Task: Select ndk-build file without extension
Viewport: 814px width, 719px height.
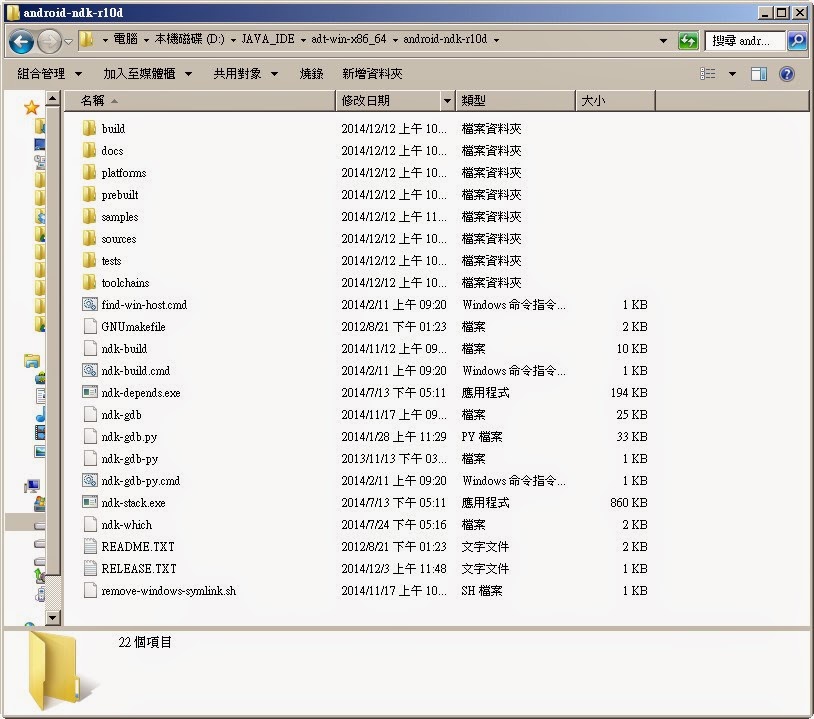Action: coord(124,349)
